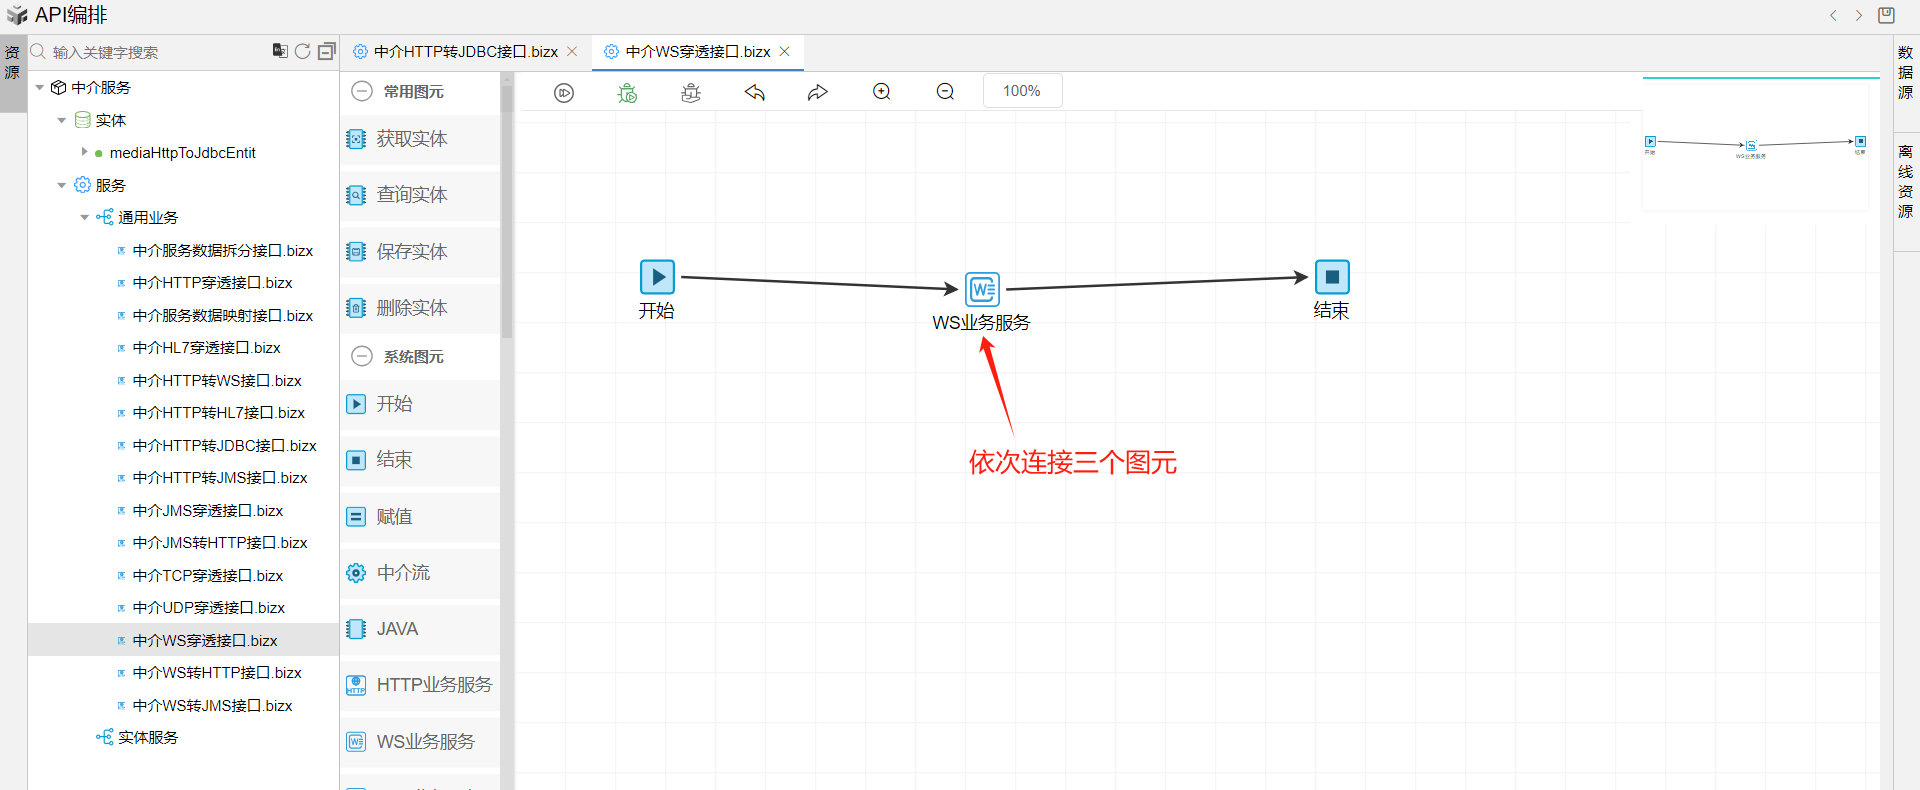
Task: Select the HTTP业务服务 palette element
Action: [x=420, y=685]
